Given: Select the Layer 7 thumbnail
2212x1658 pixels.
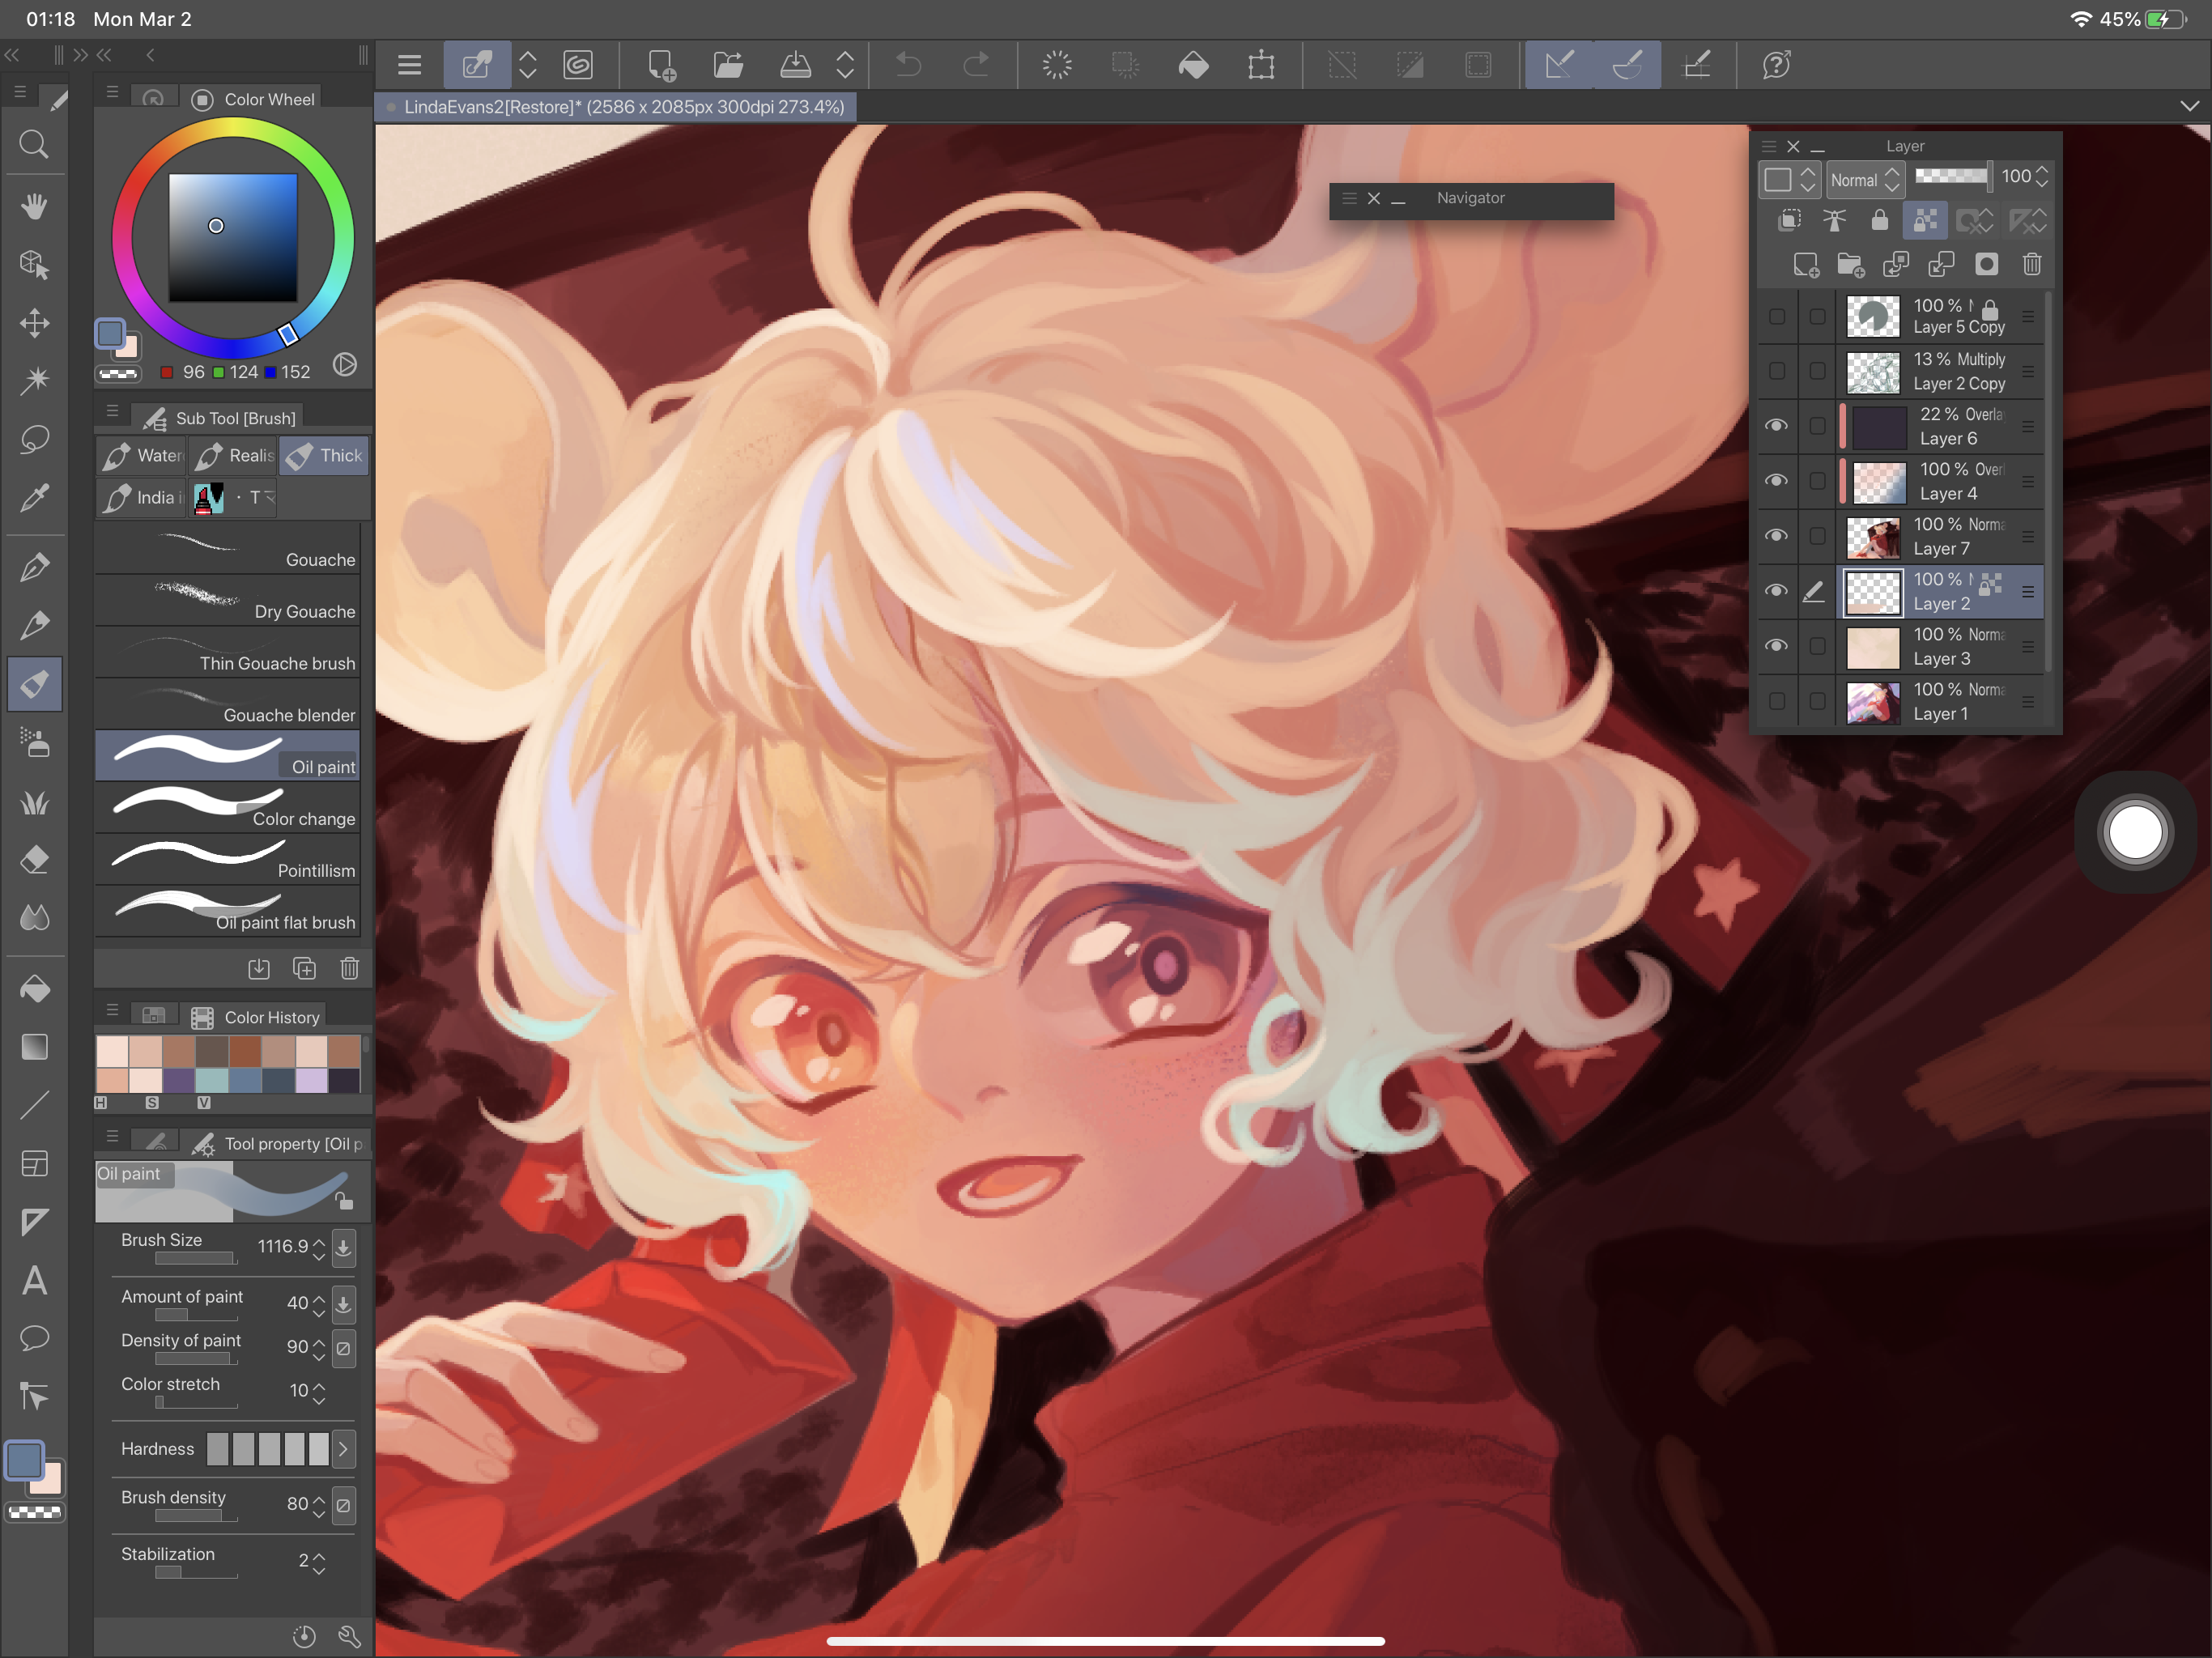Looking at the screenshot, I should [1872, 537].
